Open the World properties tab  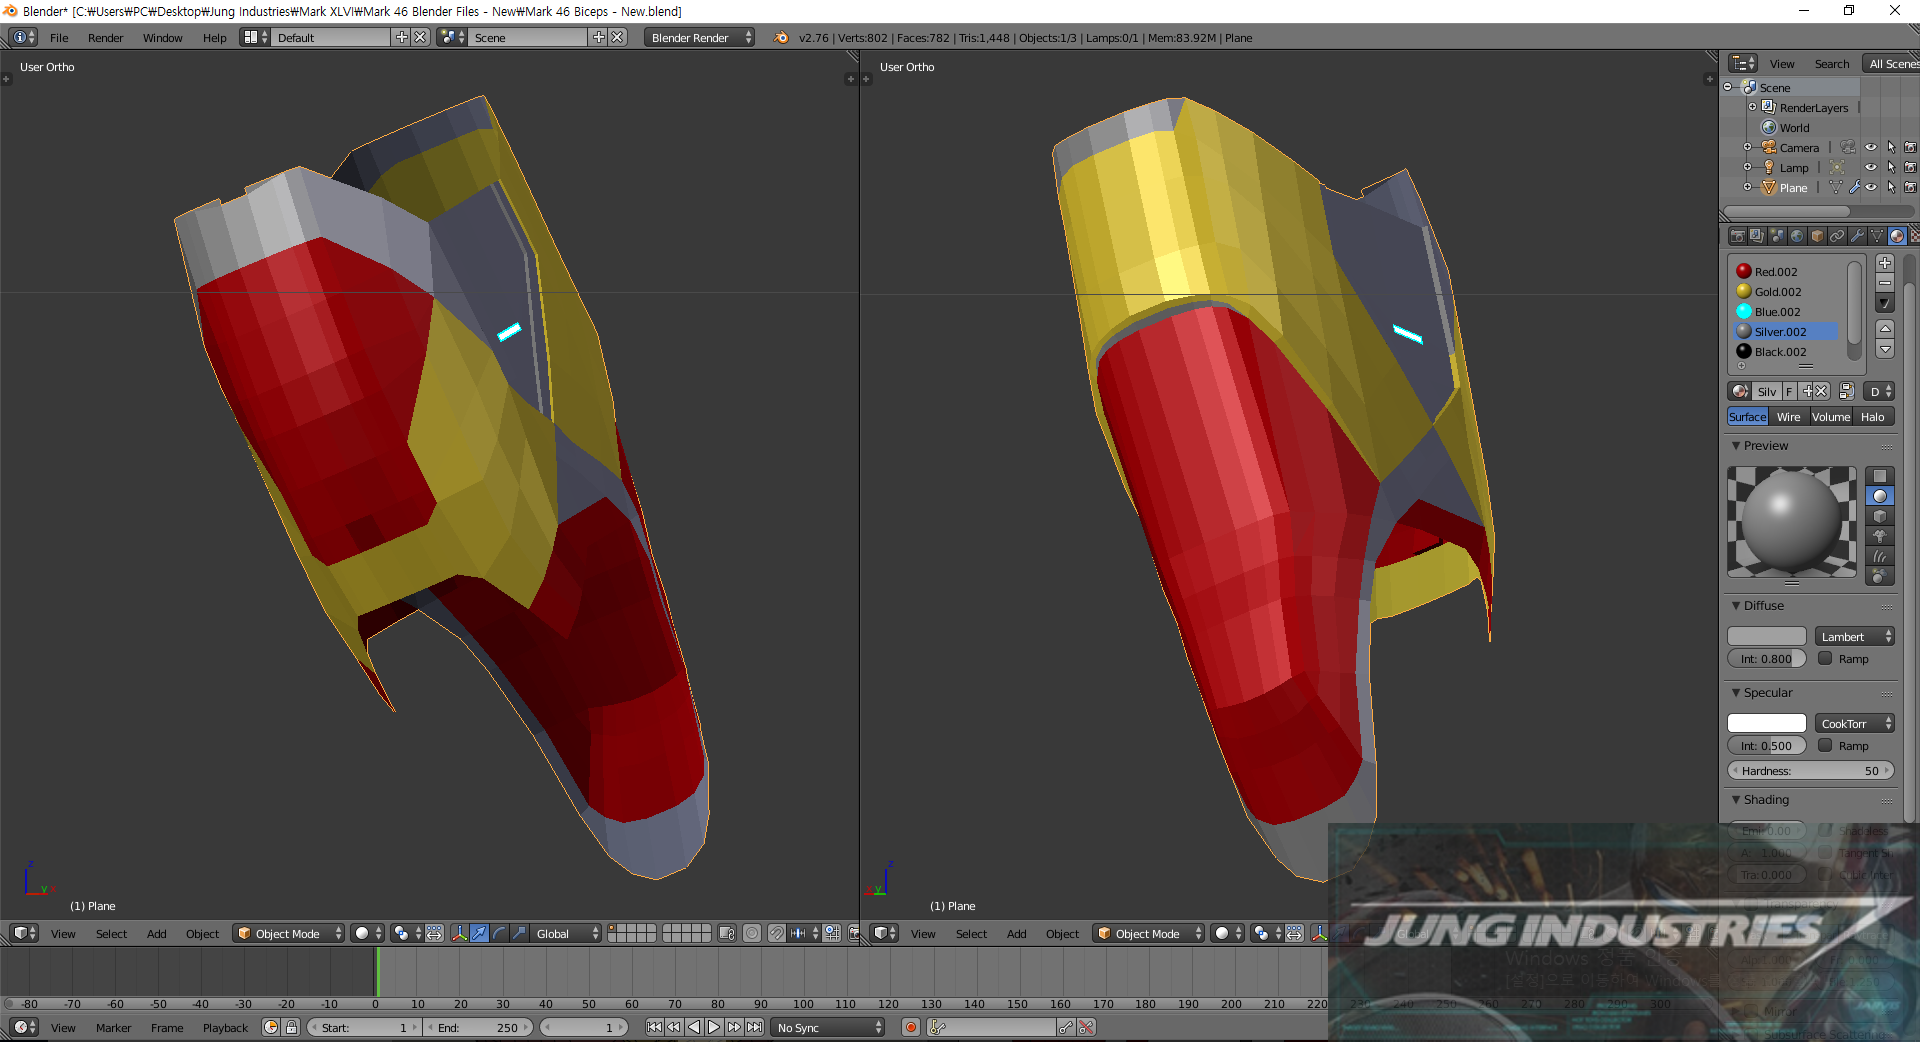1797,236
